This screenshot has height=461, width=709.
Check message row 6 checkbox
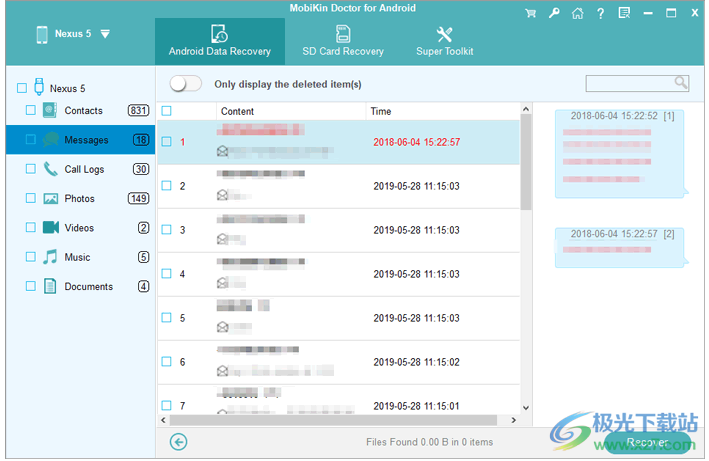166,361
